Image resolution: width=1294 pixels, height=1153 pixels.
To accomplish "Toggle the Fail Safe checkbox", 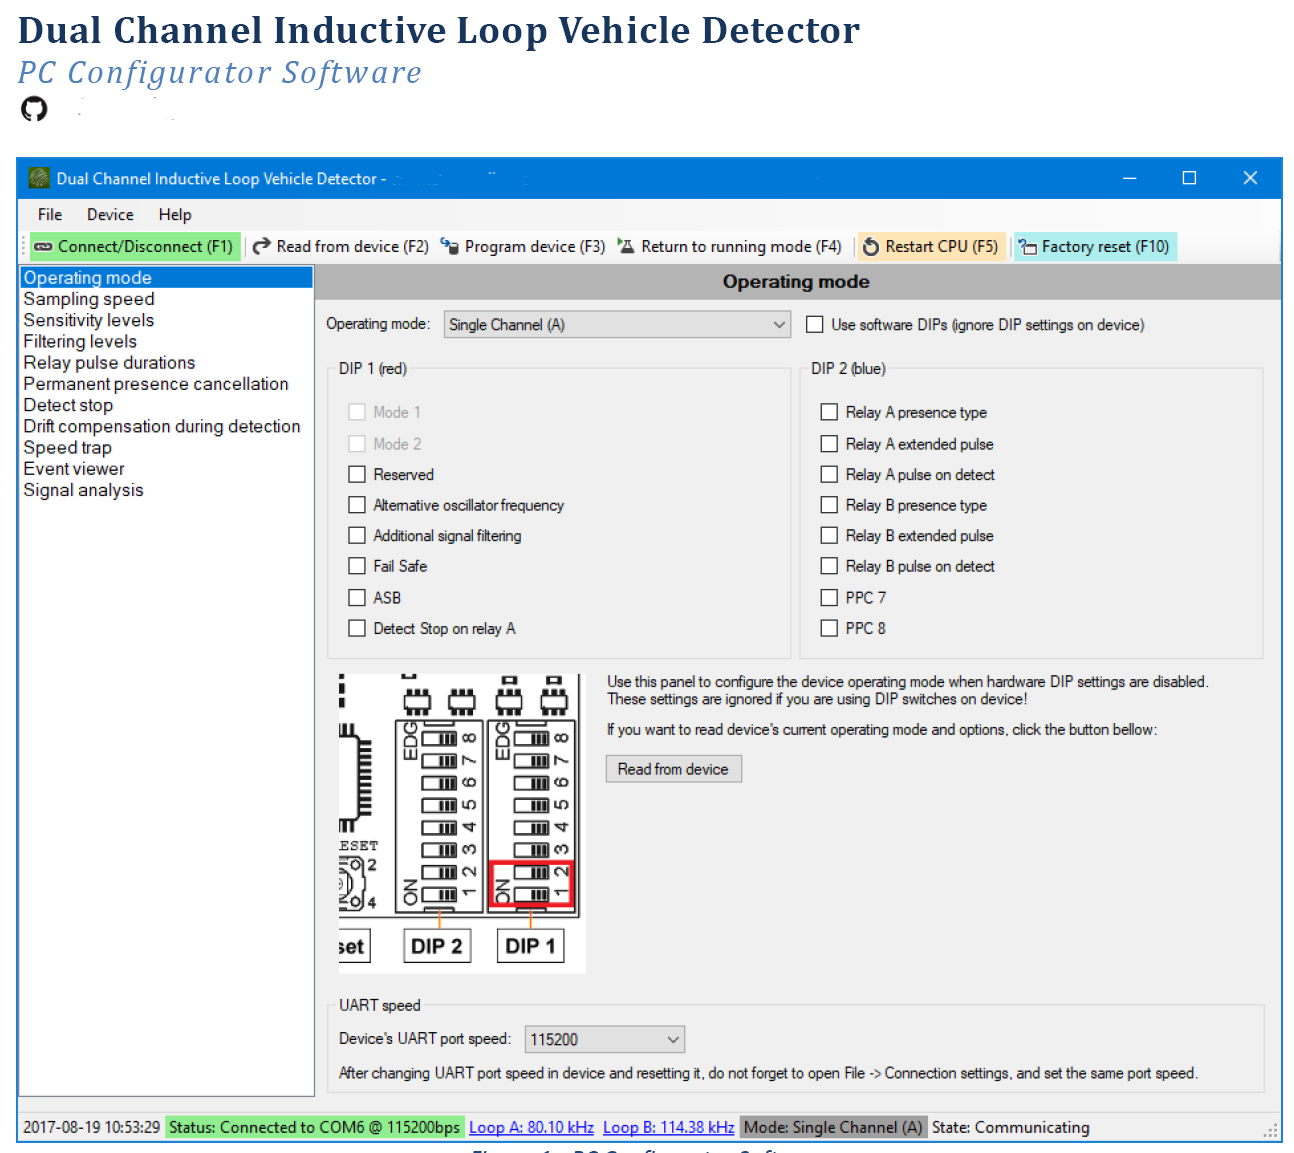I will 357,566.
